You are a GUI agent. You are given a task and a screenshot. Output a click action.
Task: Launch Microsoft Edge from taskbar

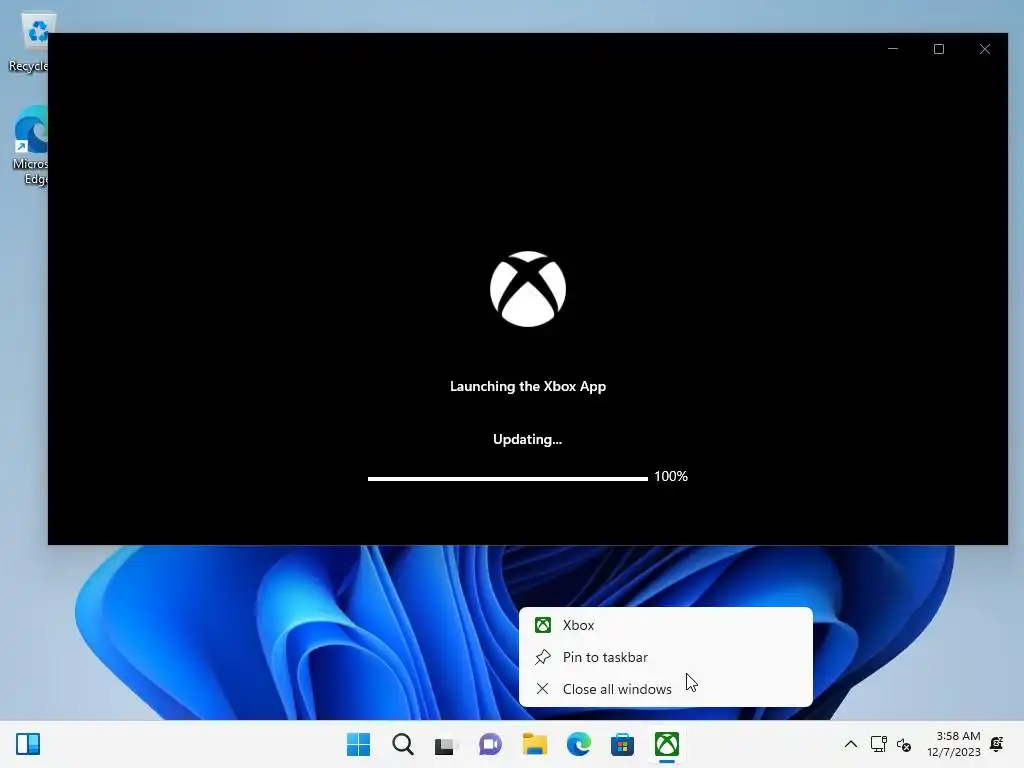(x=579, y=744)
